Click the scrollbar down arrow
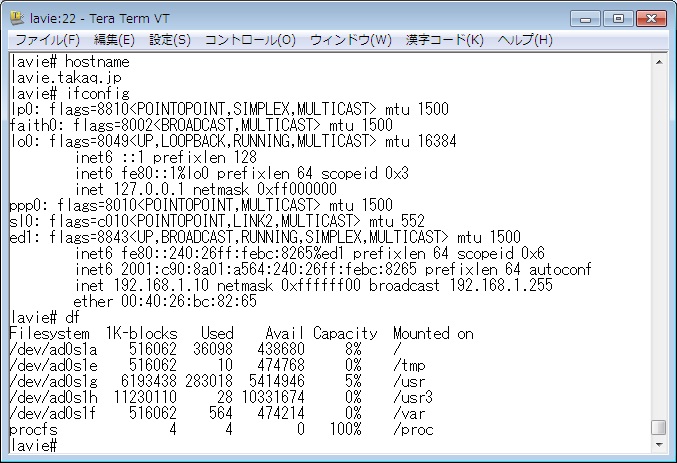 659,444
